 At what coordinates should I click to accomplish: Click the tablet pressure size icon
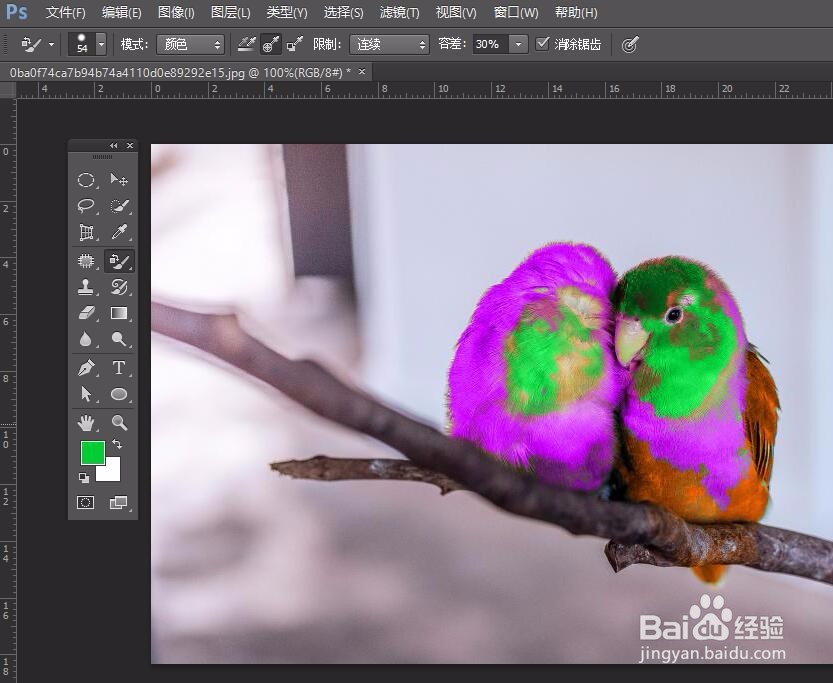[630, 45]
